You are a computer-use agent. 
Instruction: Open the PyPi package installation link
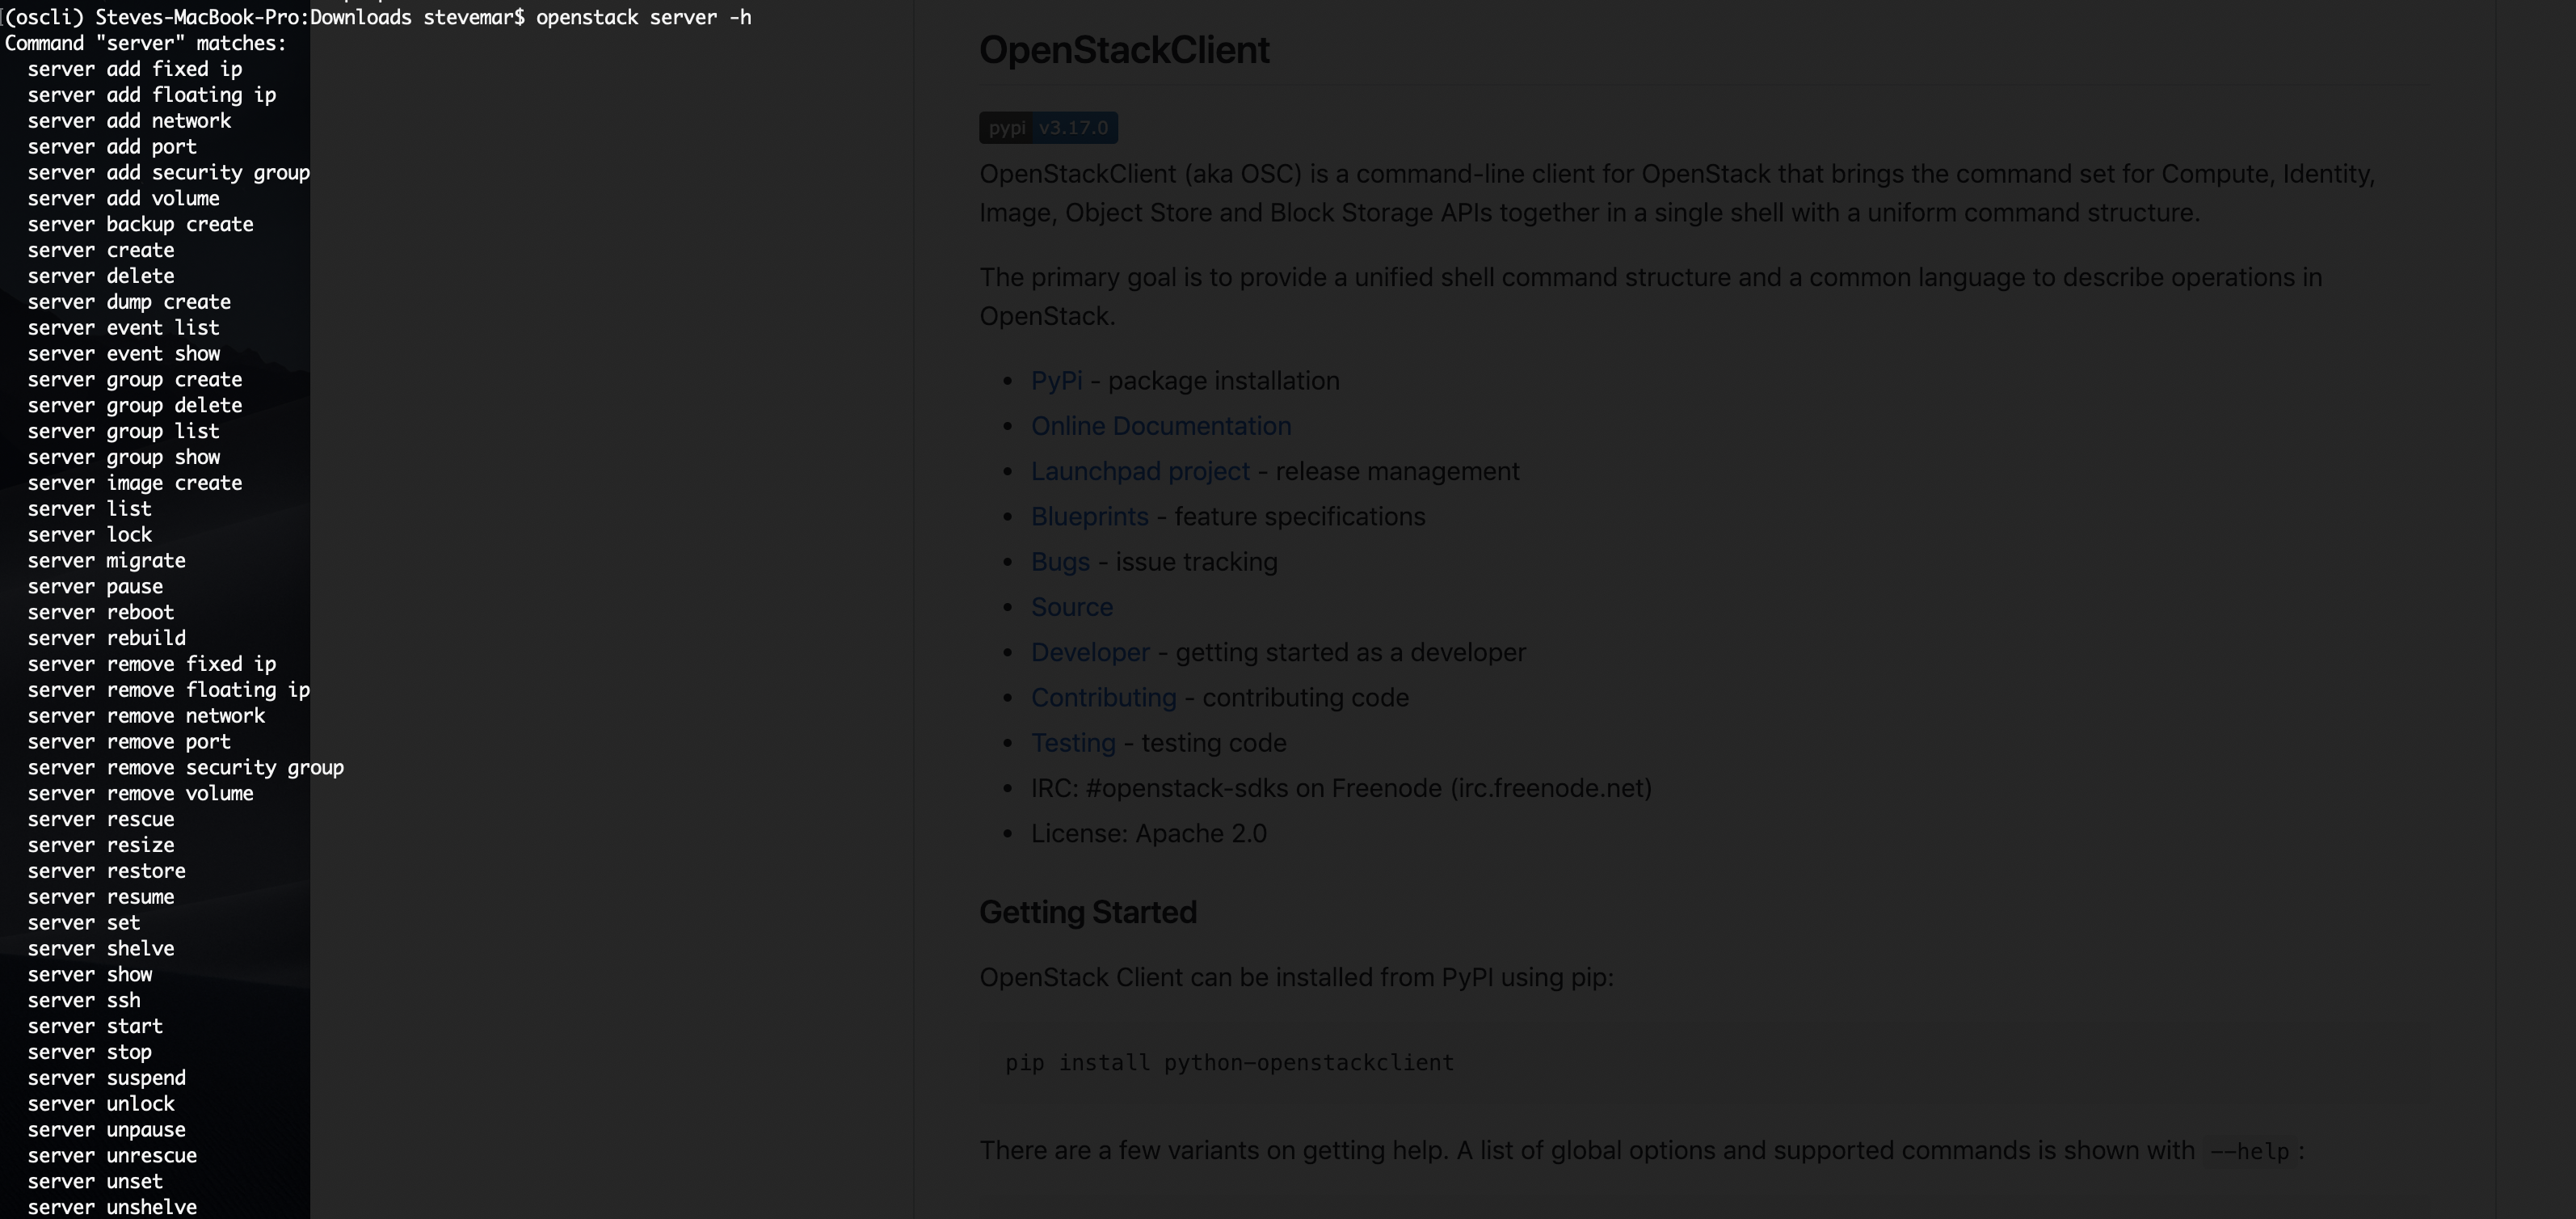pos(1056,381)
